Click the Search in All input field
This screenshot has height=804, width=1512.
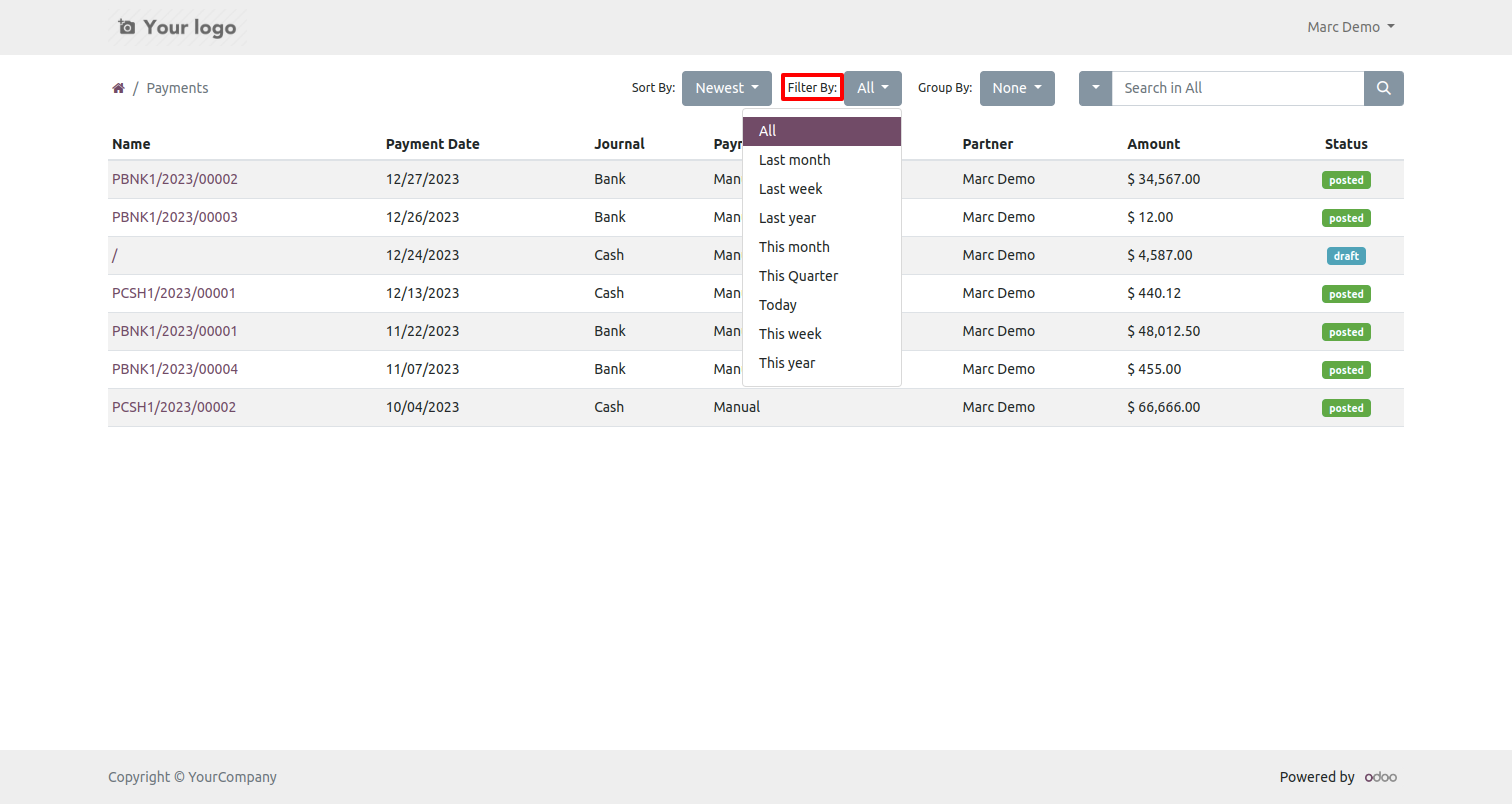(1238, 88)
